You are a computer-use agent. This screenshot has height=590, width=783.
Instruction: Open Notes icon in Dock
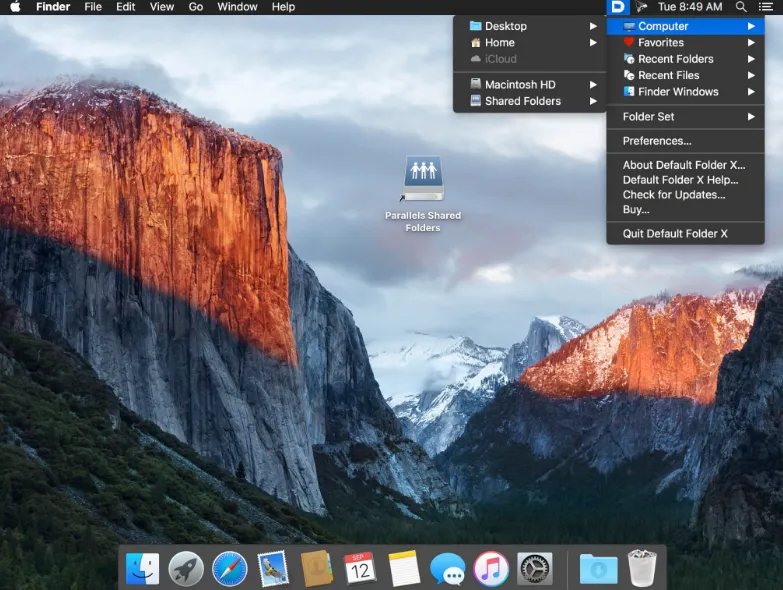403,568
